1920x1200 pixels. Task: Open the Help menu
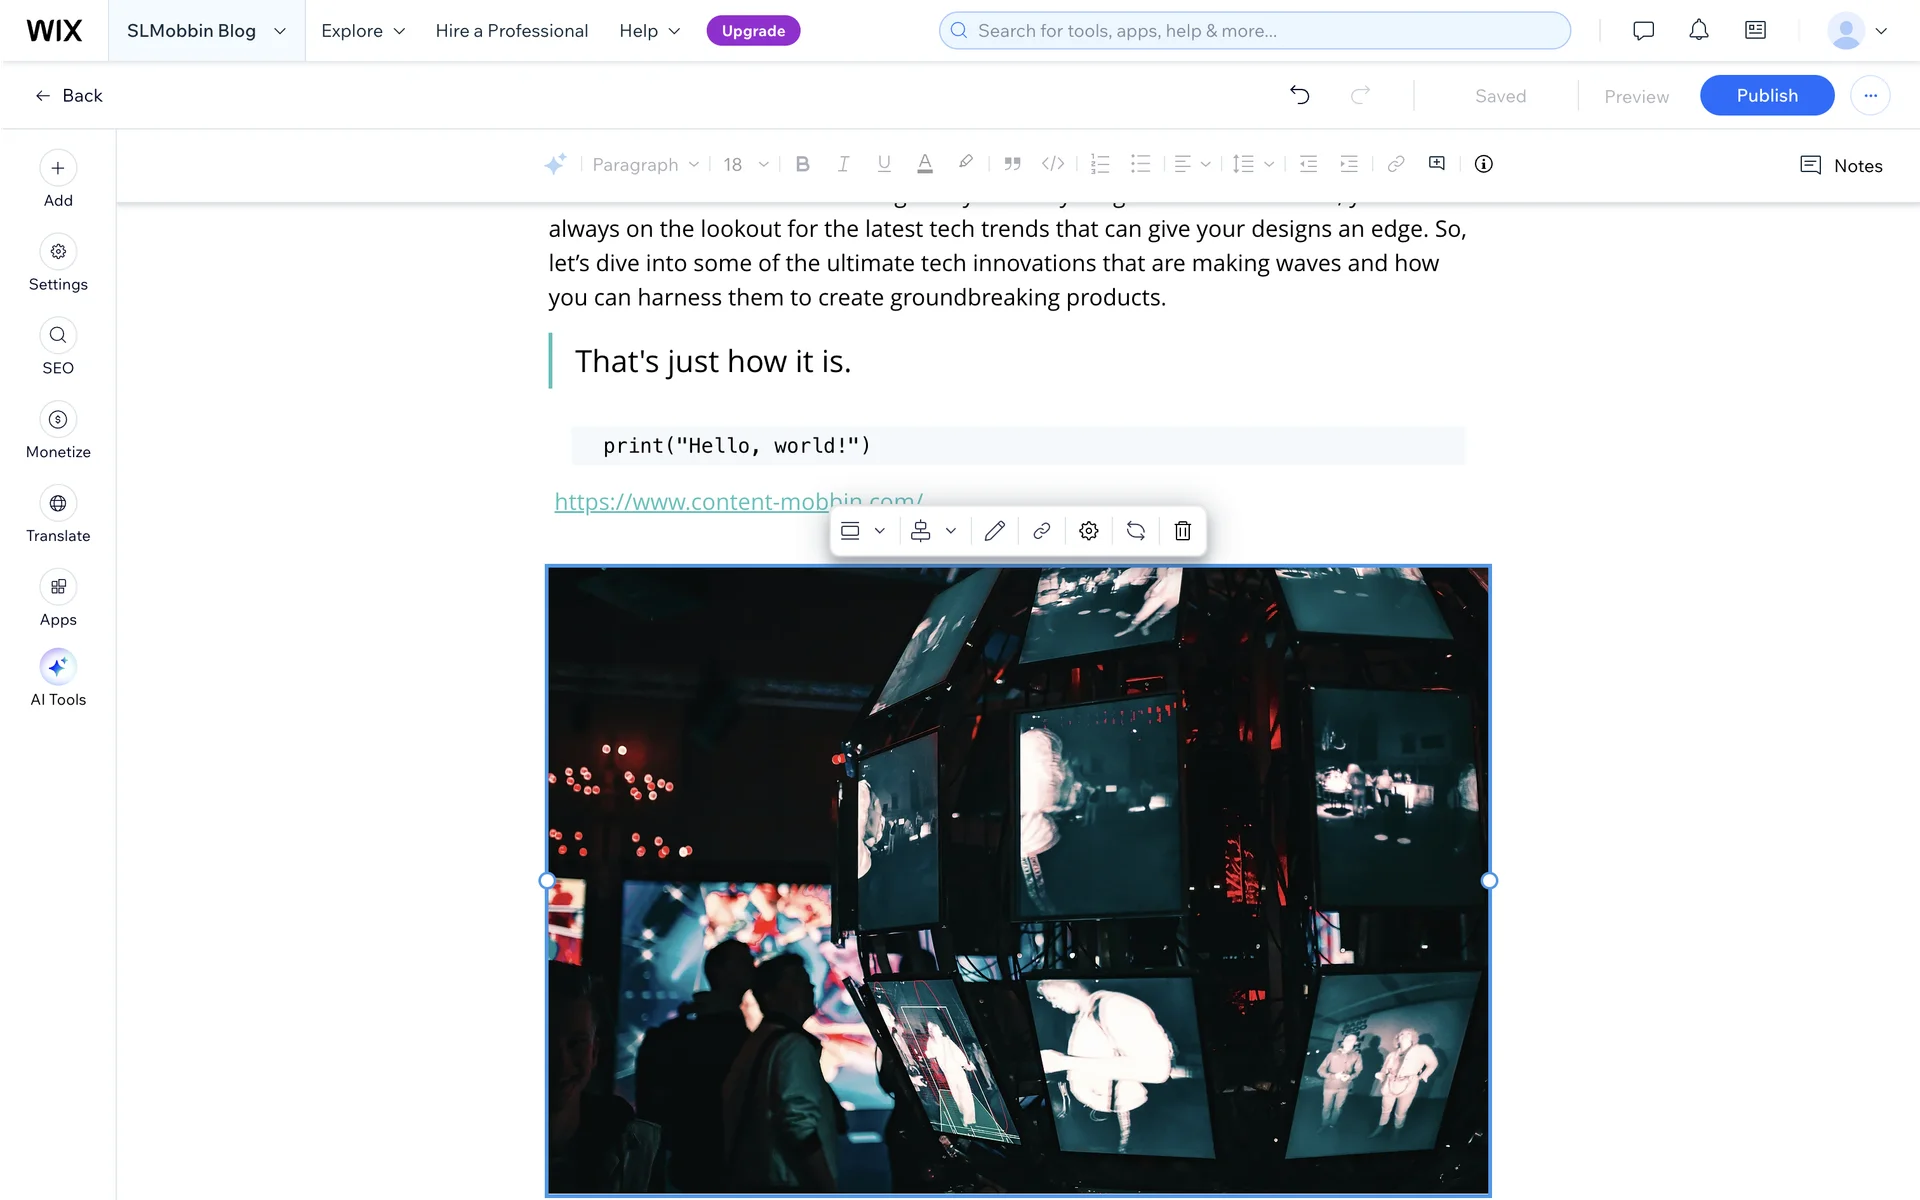click(649, 31)
